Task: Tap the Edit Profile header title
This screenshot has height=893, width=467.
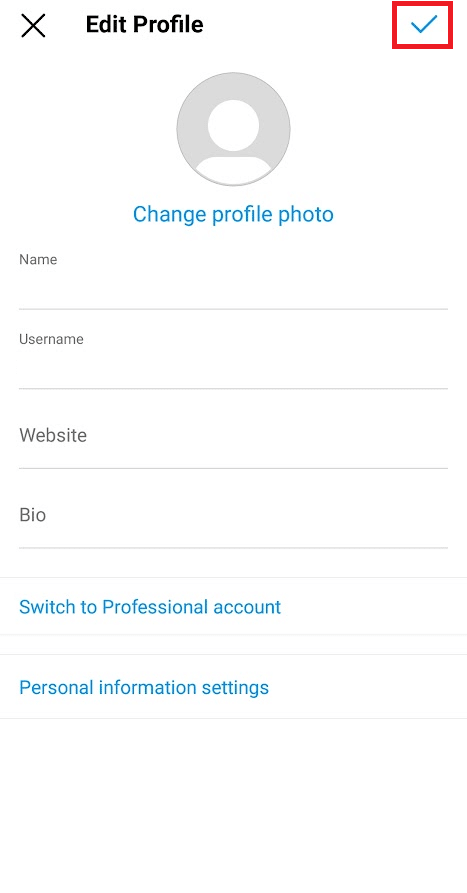Action: 144,24
